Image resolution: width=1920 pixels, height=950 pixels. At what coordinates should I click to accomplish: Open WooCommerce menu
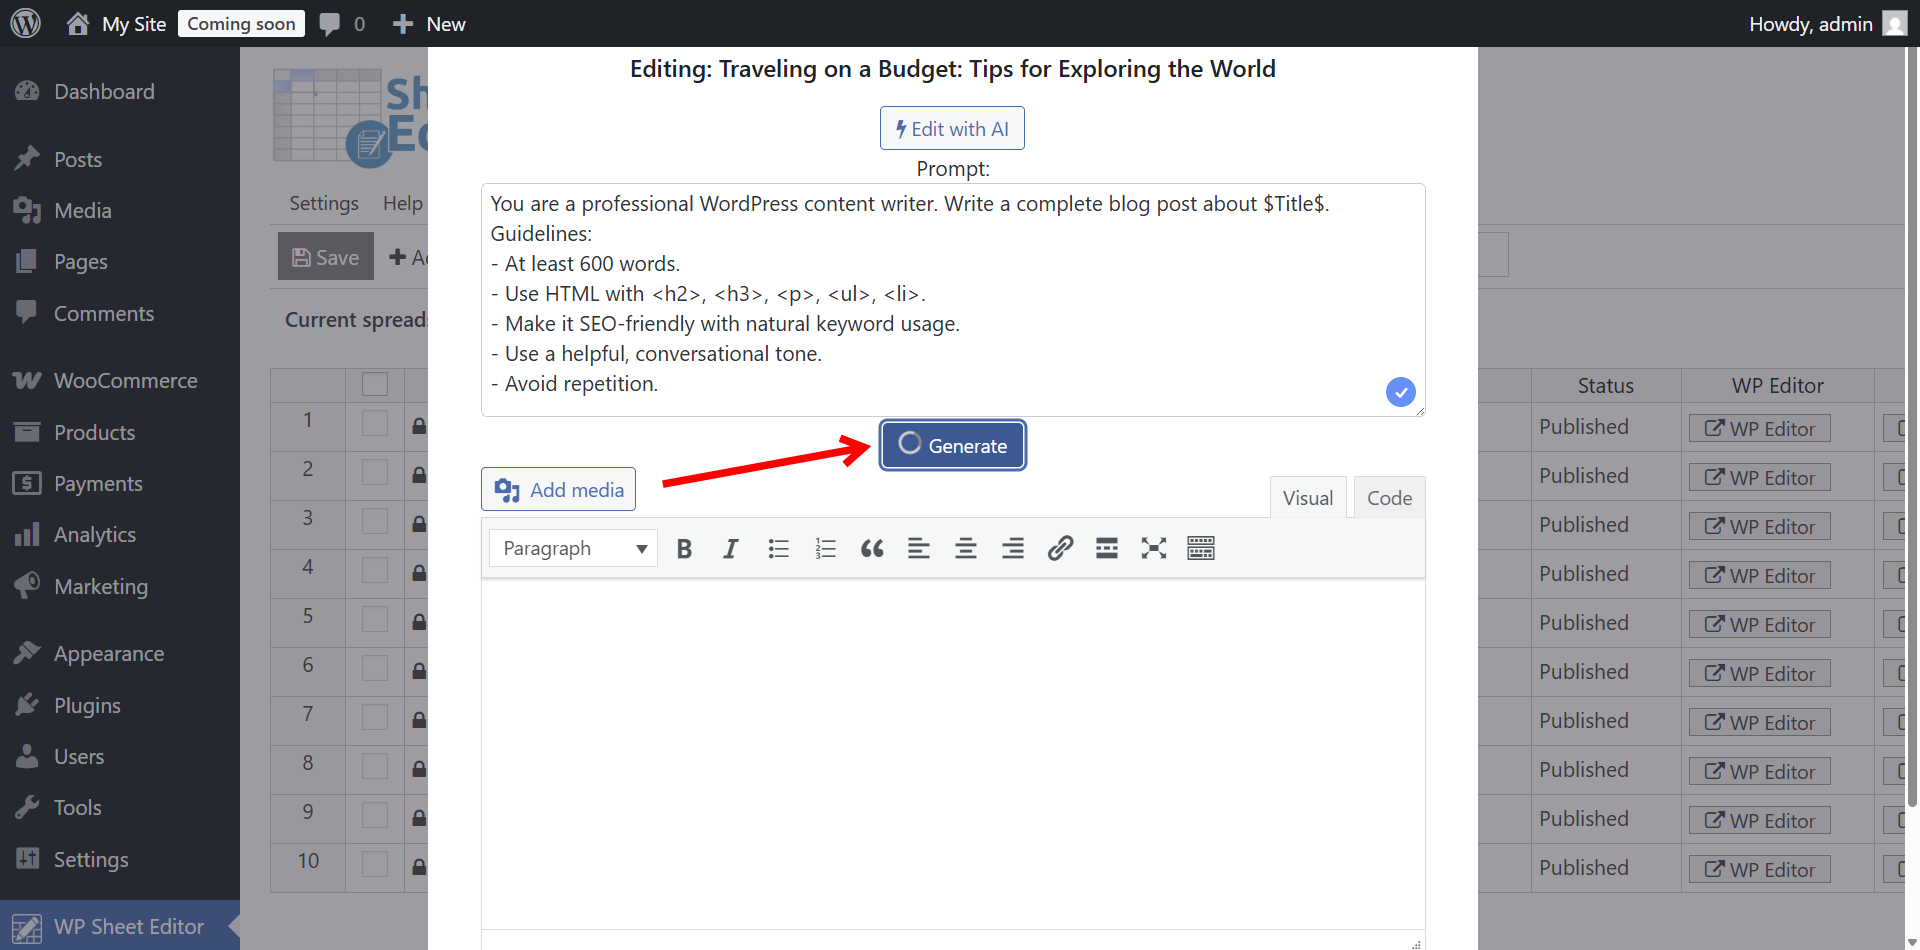(120, 380)
